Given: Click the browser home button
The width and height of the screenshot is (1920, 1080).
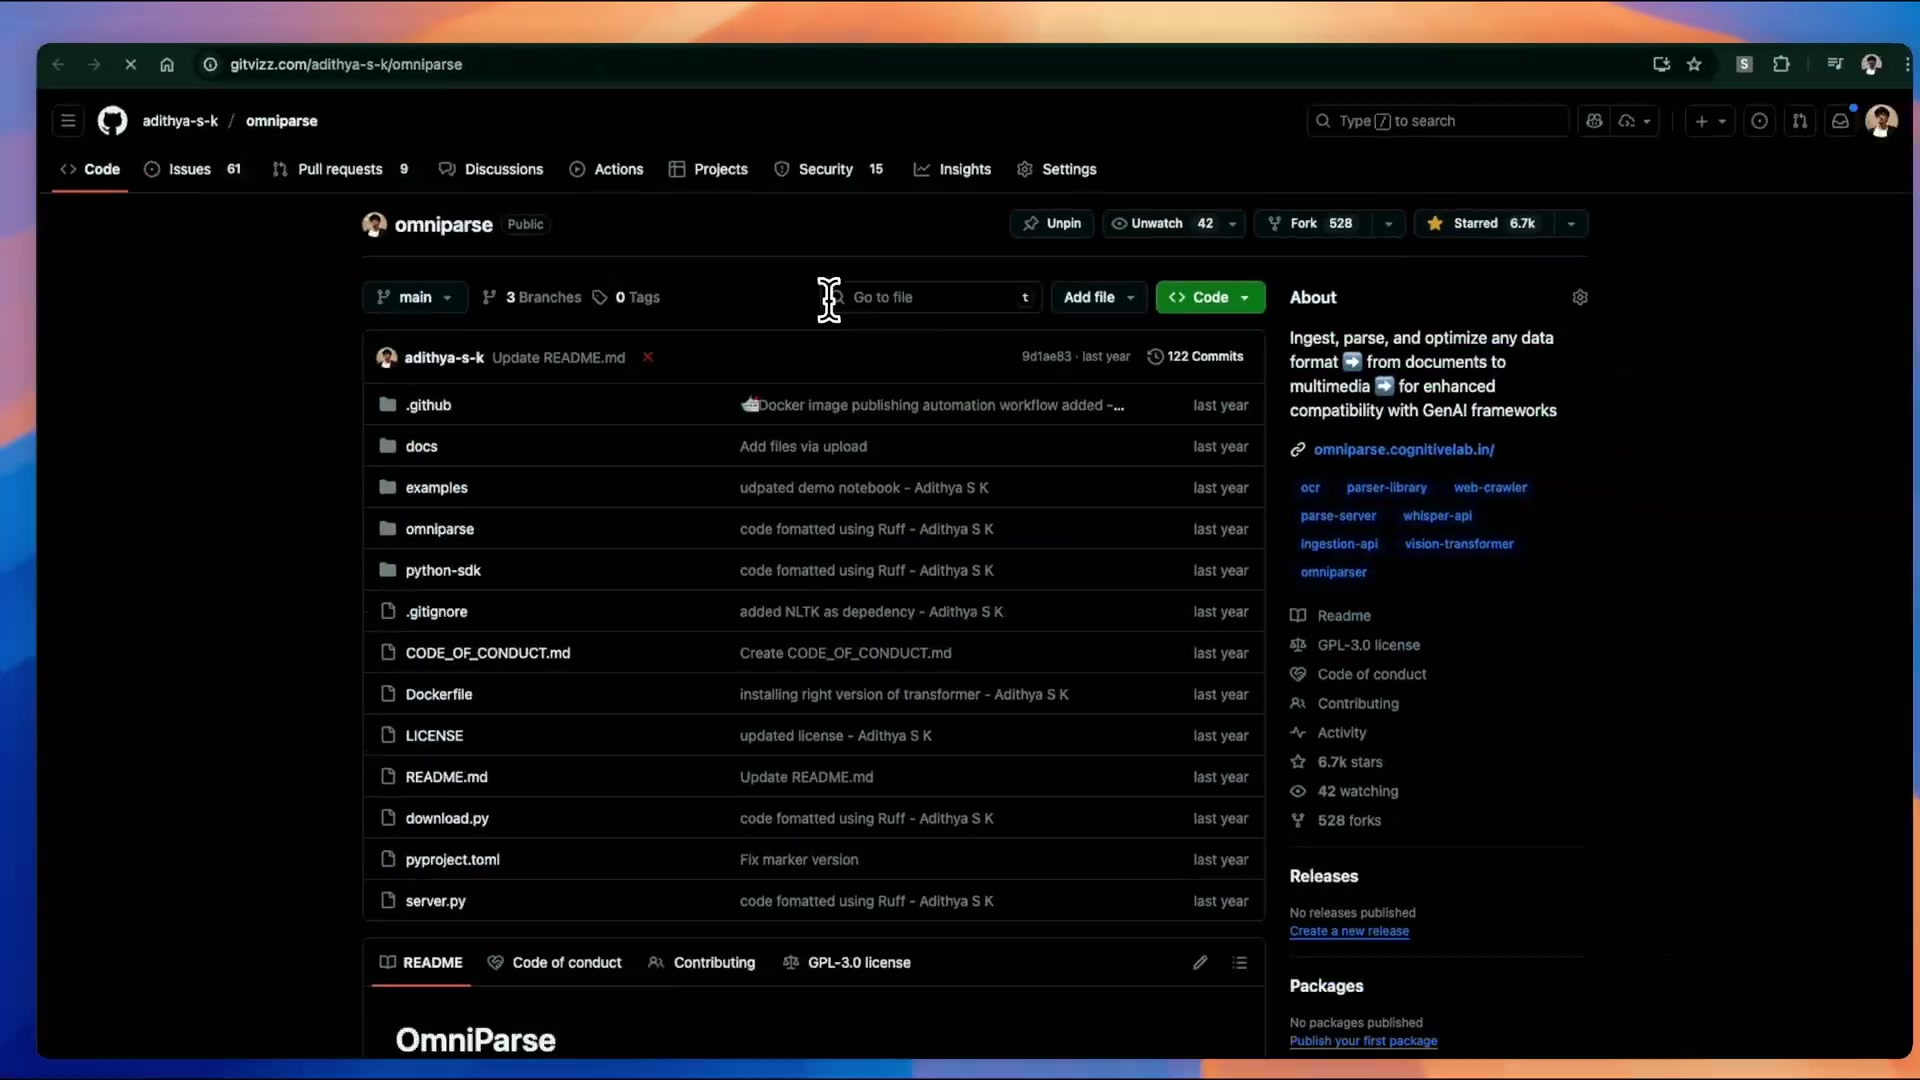Looking at the screenshot, I should pyautogui.click(x=167, y=64).
